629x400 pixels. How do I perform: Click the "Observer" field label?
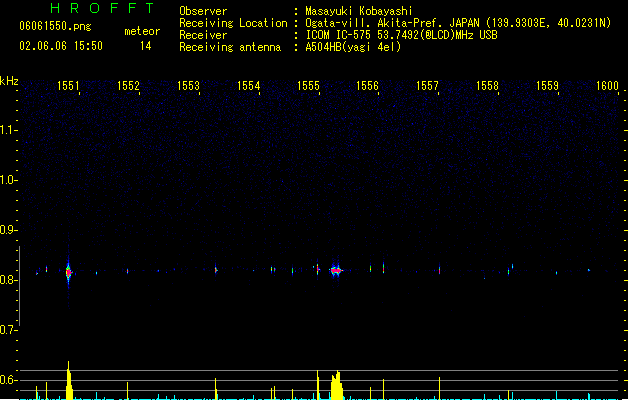[203, 11]
